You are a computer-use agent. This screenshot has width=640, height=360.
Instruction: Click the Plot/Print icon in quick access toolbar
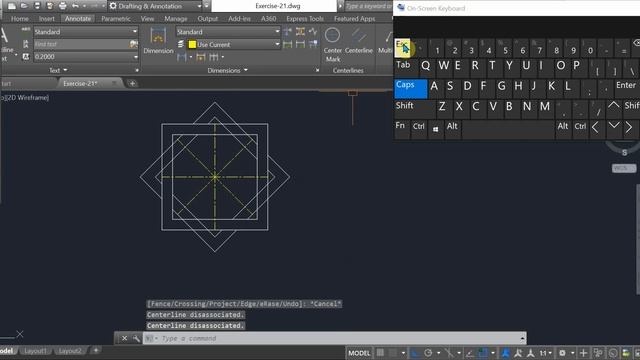[62, 6]
